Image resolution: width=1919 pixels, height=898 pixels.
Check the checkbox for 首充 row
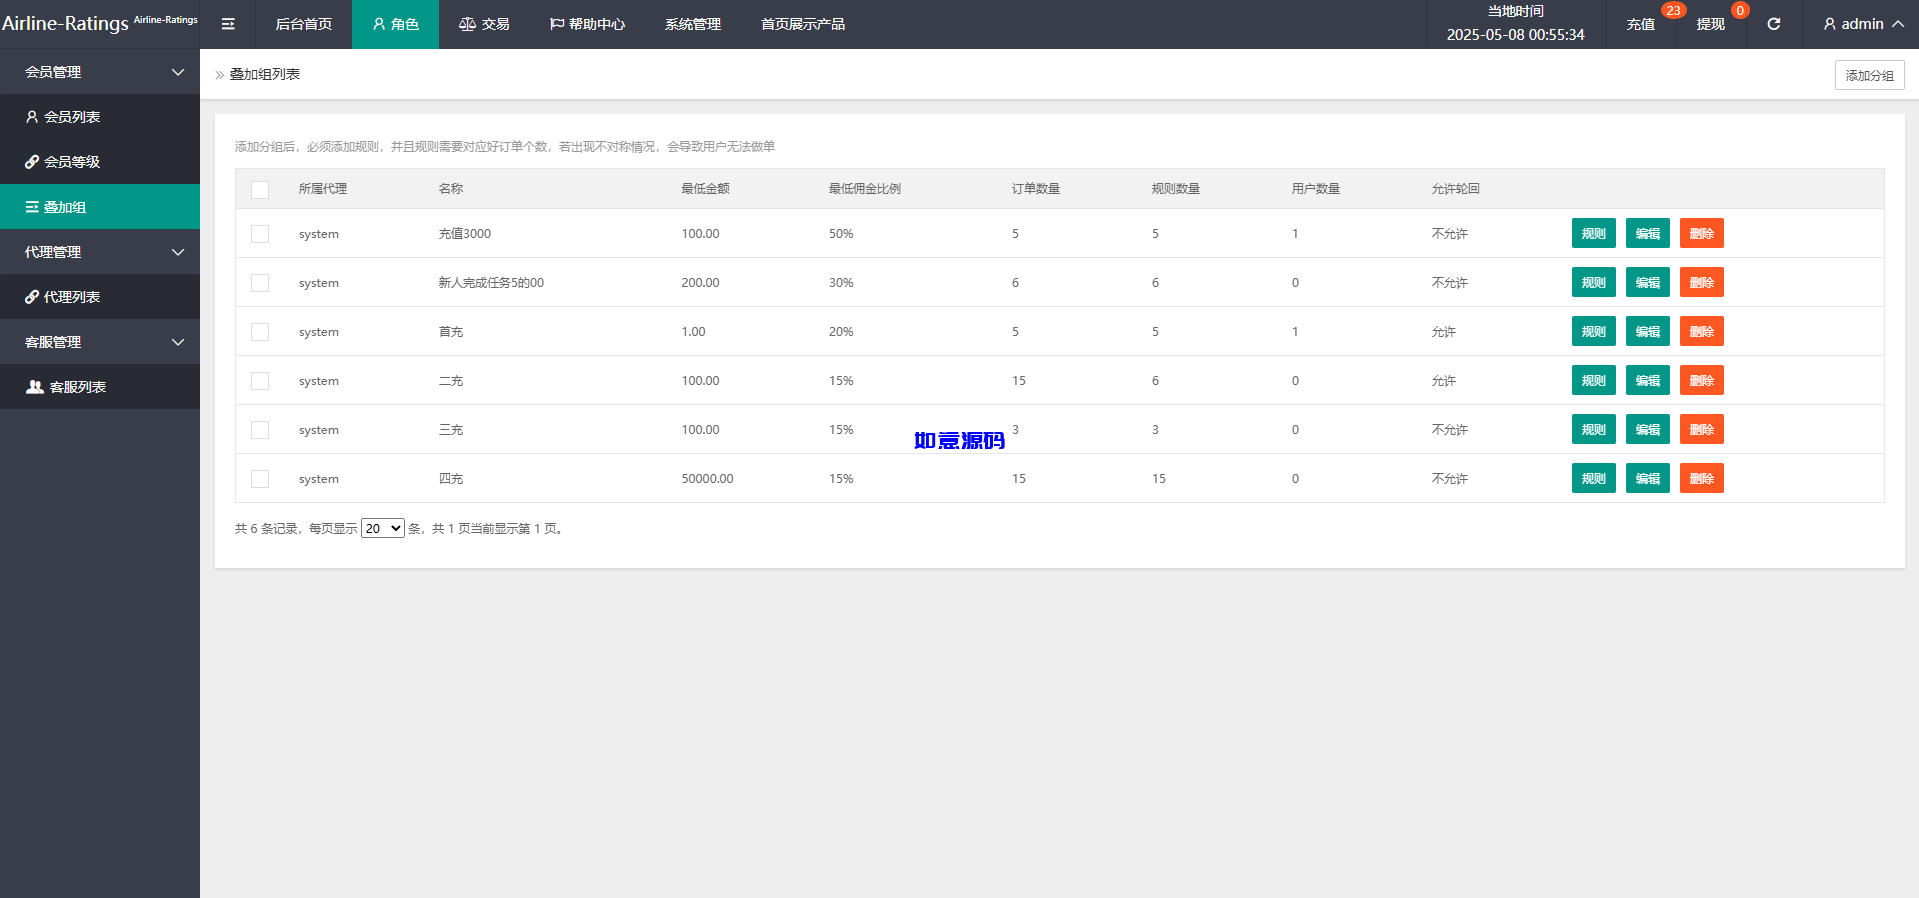(260, 332)
